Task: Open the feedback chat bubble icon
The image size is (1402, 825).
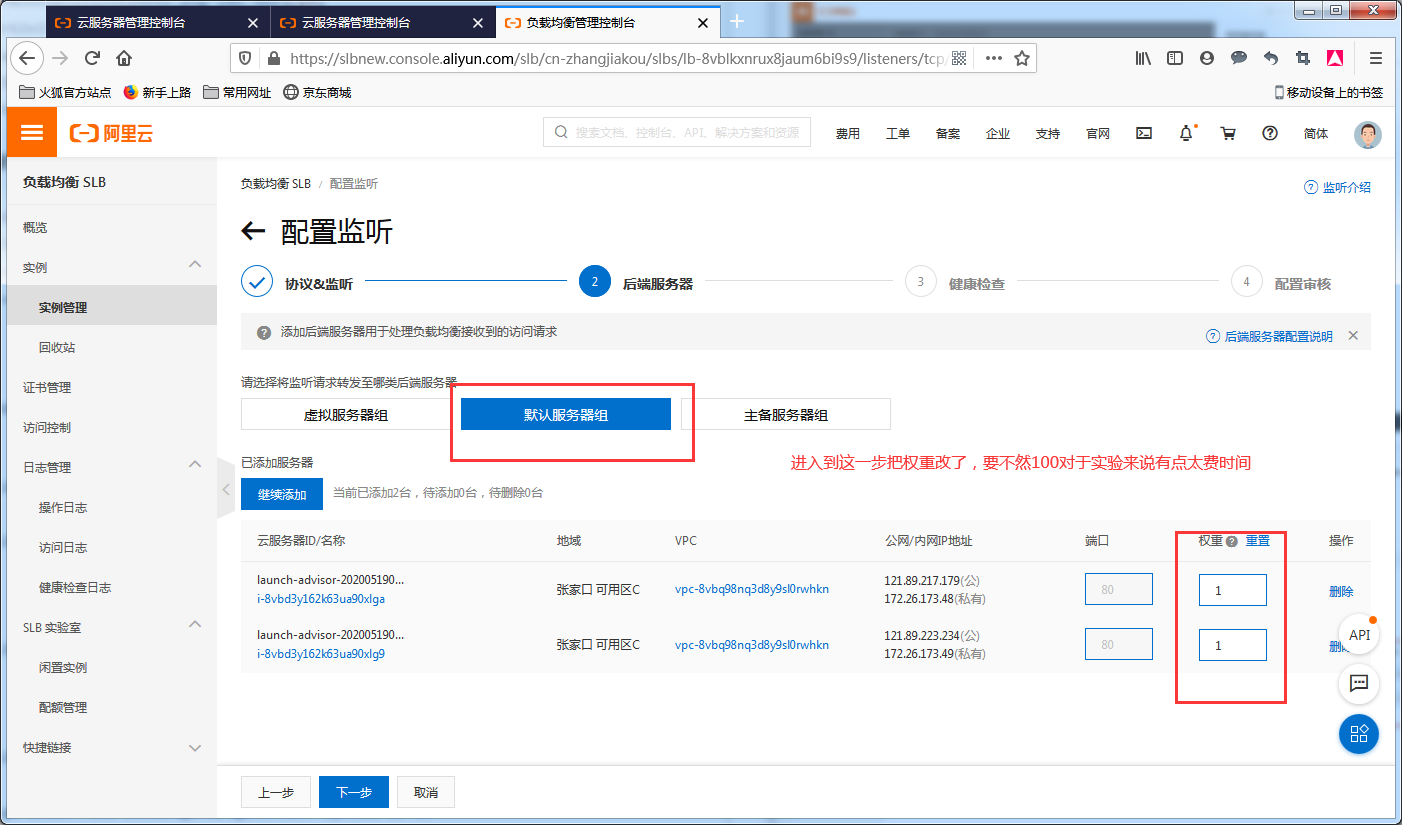Action: 1358,684
